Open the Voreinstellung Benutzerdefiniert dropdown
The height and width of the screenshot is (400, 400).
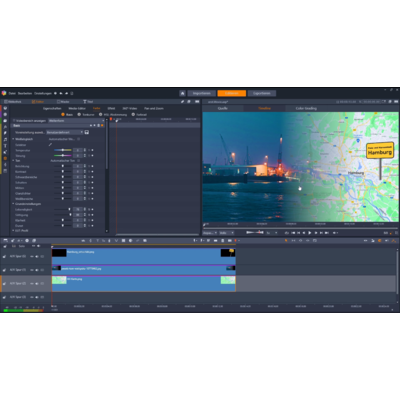tap(65, 132)
